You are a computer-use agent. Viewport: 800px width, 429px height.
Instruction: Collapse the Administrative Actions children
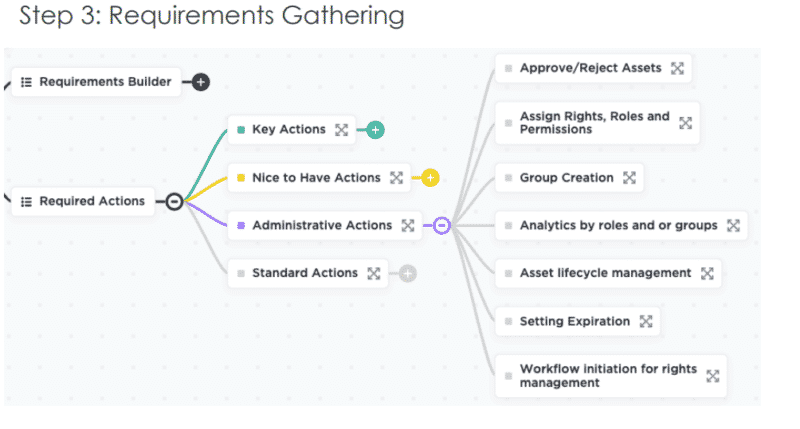coord(442,225)
